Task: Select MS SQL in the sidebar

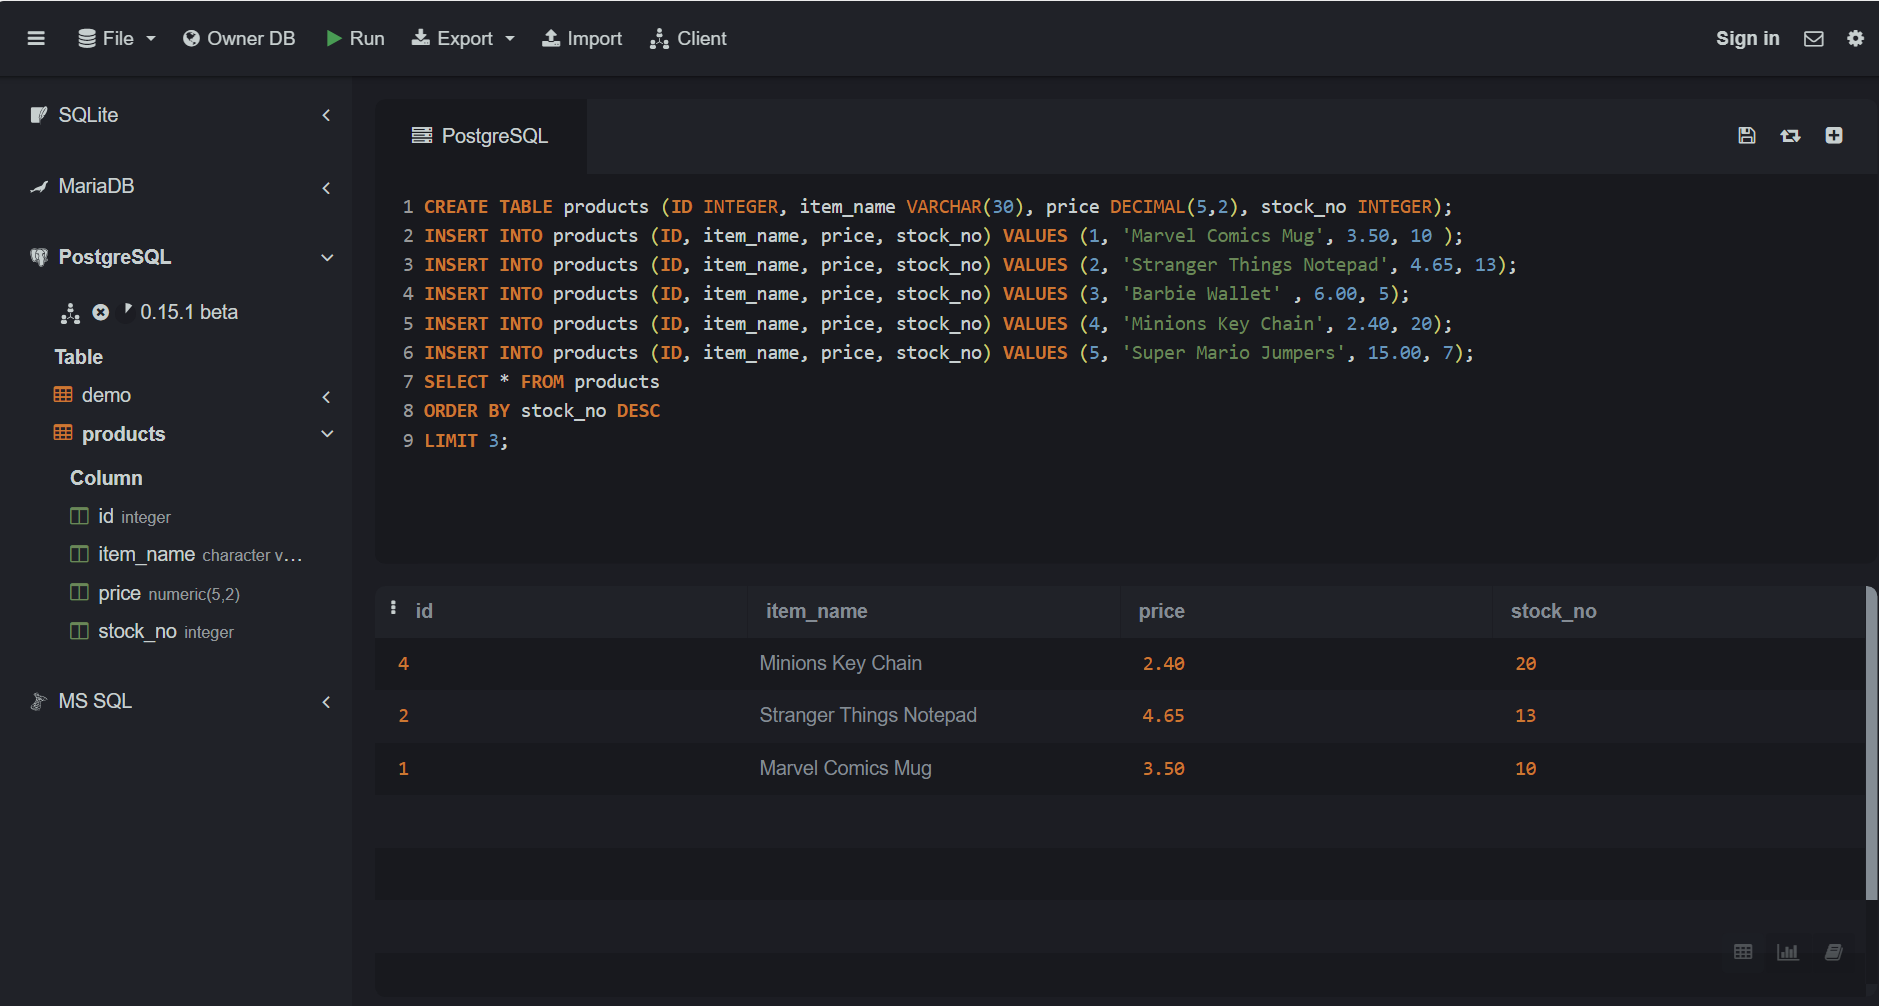Action: click(95, 701)
